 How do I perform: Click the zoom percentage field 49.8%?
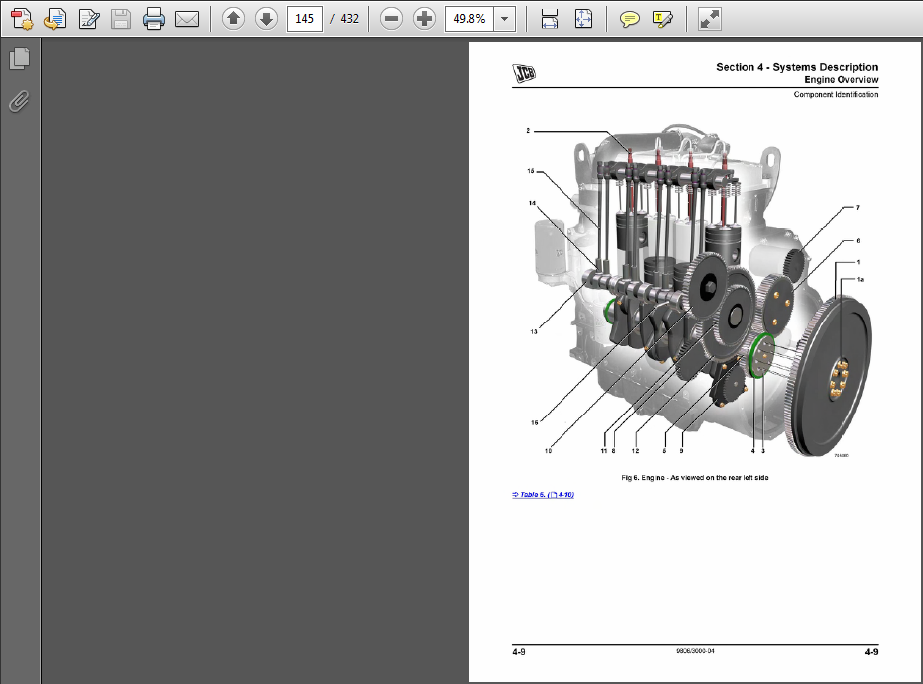tap(468, 18)
